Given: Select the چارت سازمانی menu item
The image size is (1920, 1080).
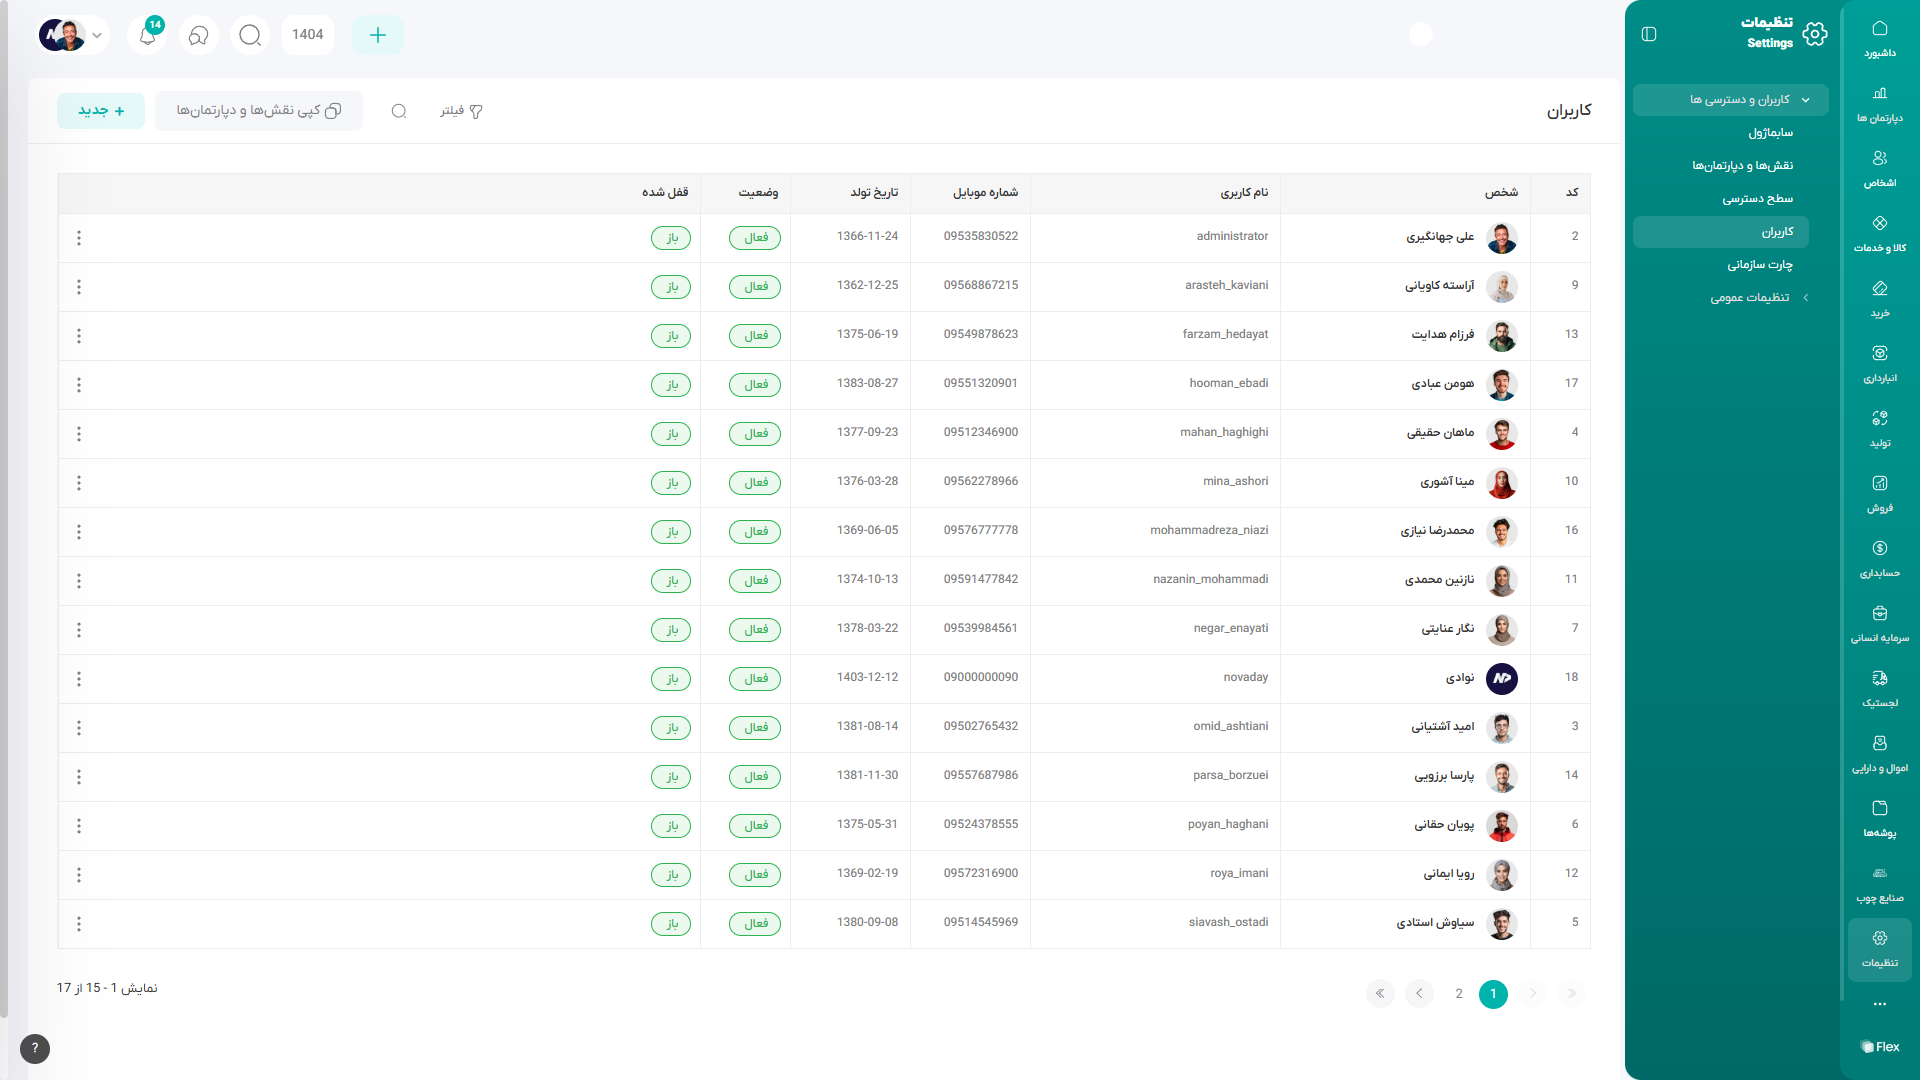Looking at the screenshot, I should pyautogui.click(x=1759, y=265).
